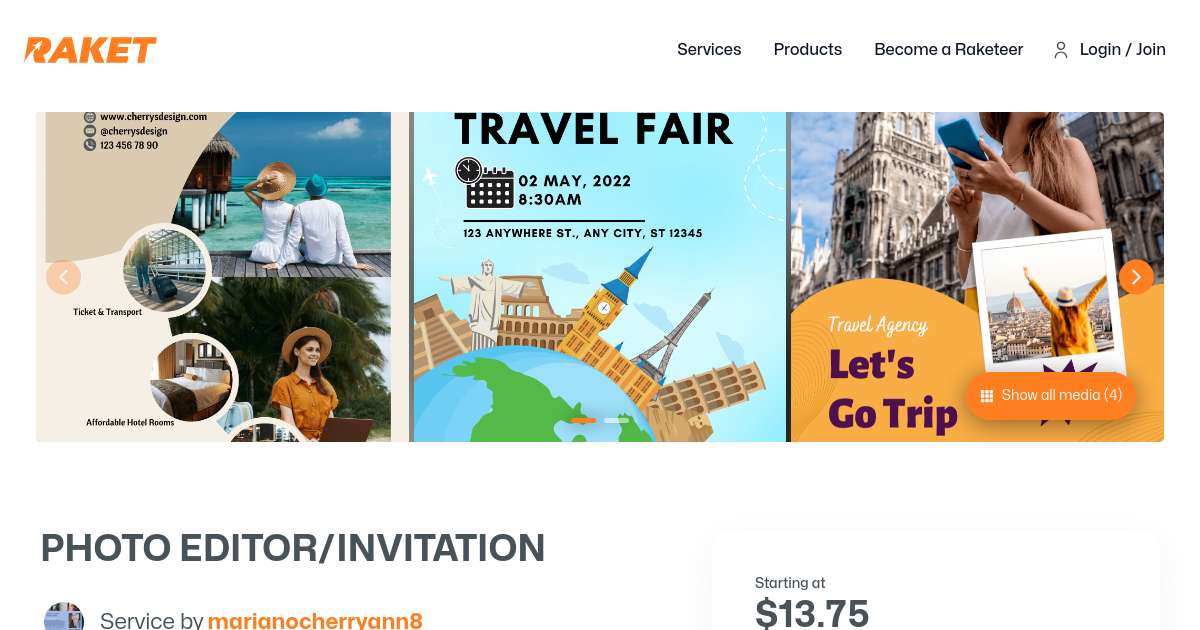Open the Products menu
The image size is (1200, 630).
coord(807,50)
